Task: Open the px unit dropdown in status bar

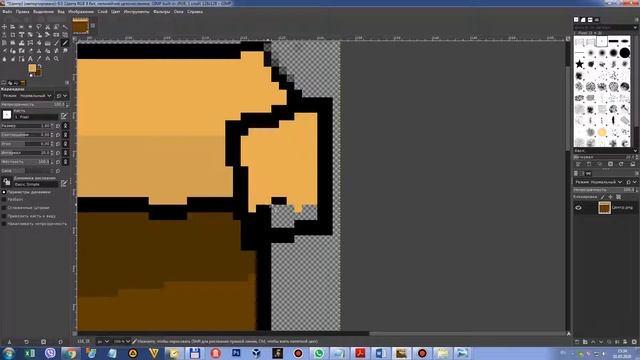Action: click(103, 341)
